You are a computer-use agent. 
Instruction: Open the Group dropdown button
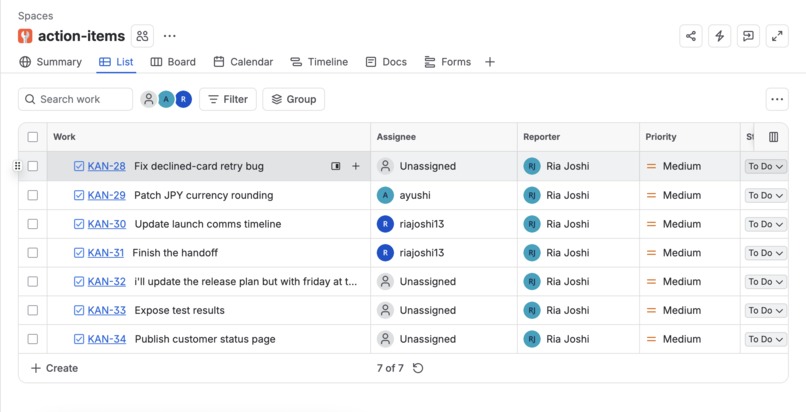[x=294, y=99]
